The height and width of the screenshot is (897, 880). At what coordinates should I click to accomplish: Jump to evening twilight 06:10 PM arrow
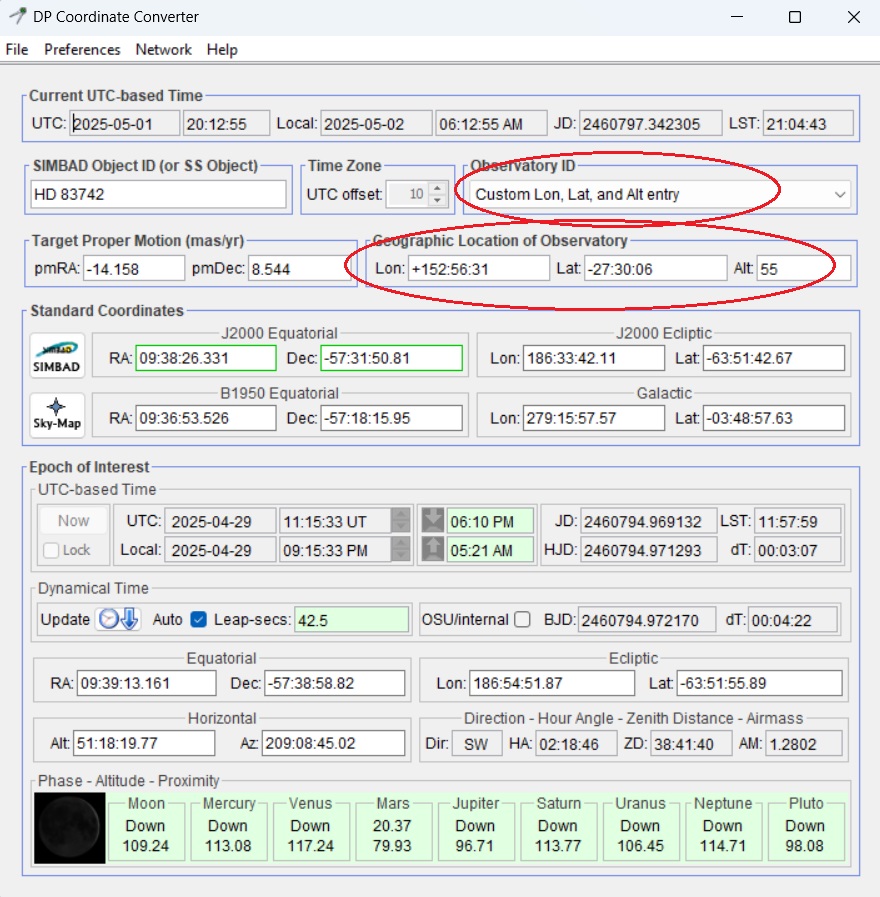click(433, 521)
